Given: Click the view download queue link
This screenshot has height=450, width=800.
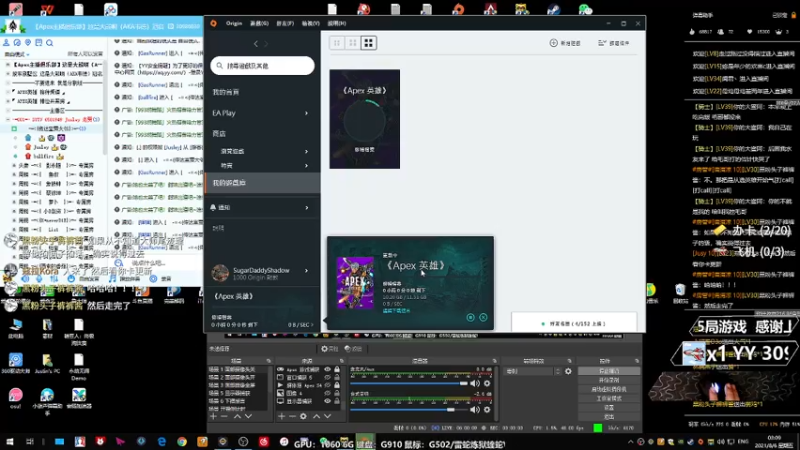Looking at the screenshot, I should (x=396, y=311).
